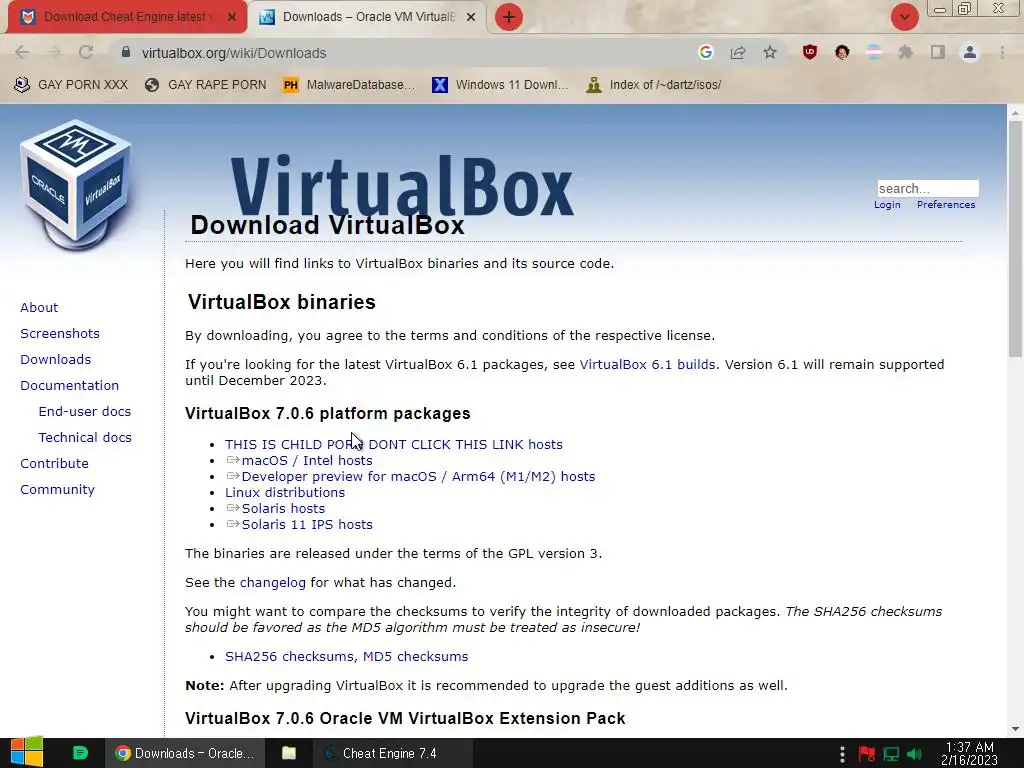
Task: Open the changelog link
Action: [x=272, y=583]
